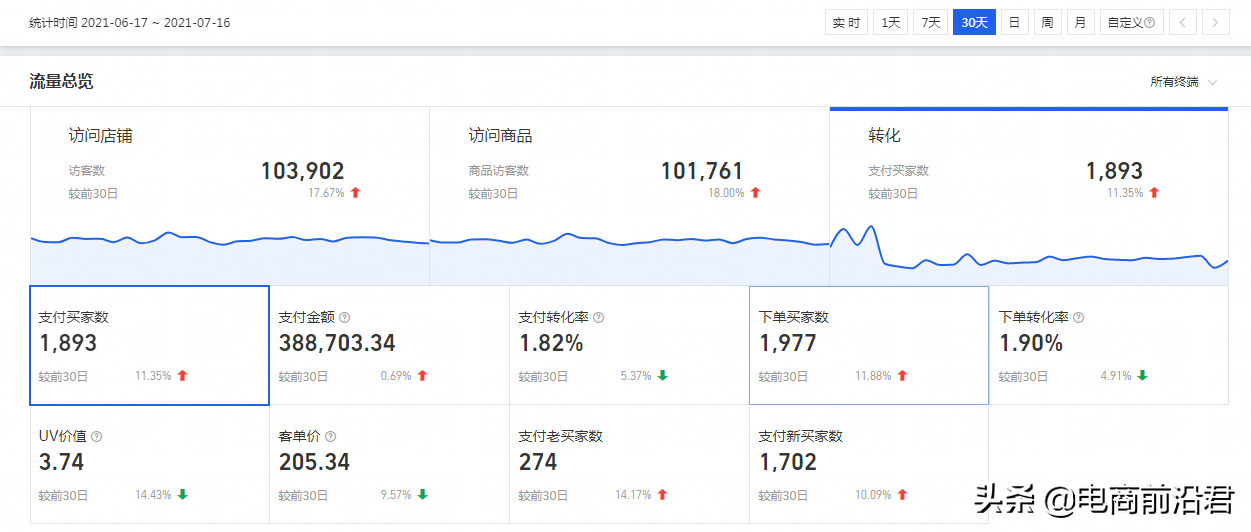Click the 流量总览 section title

coord(62,82)
